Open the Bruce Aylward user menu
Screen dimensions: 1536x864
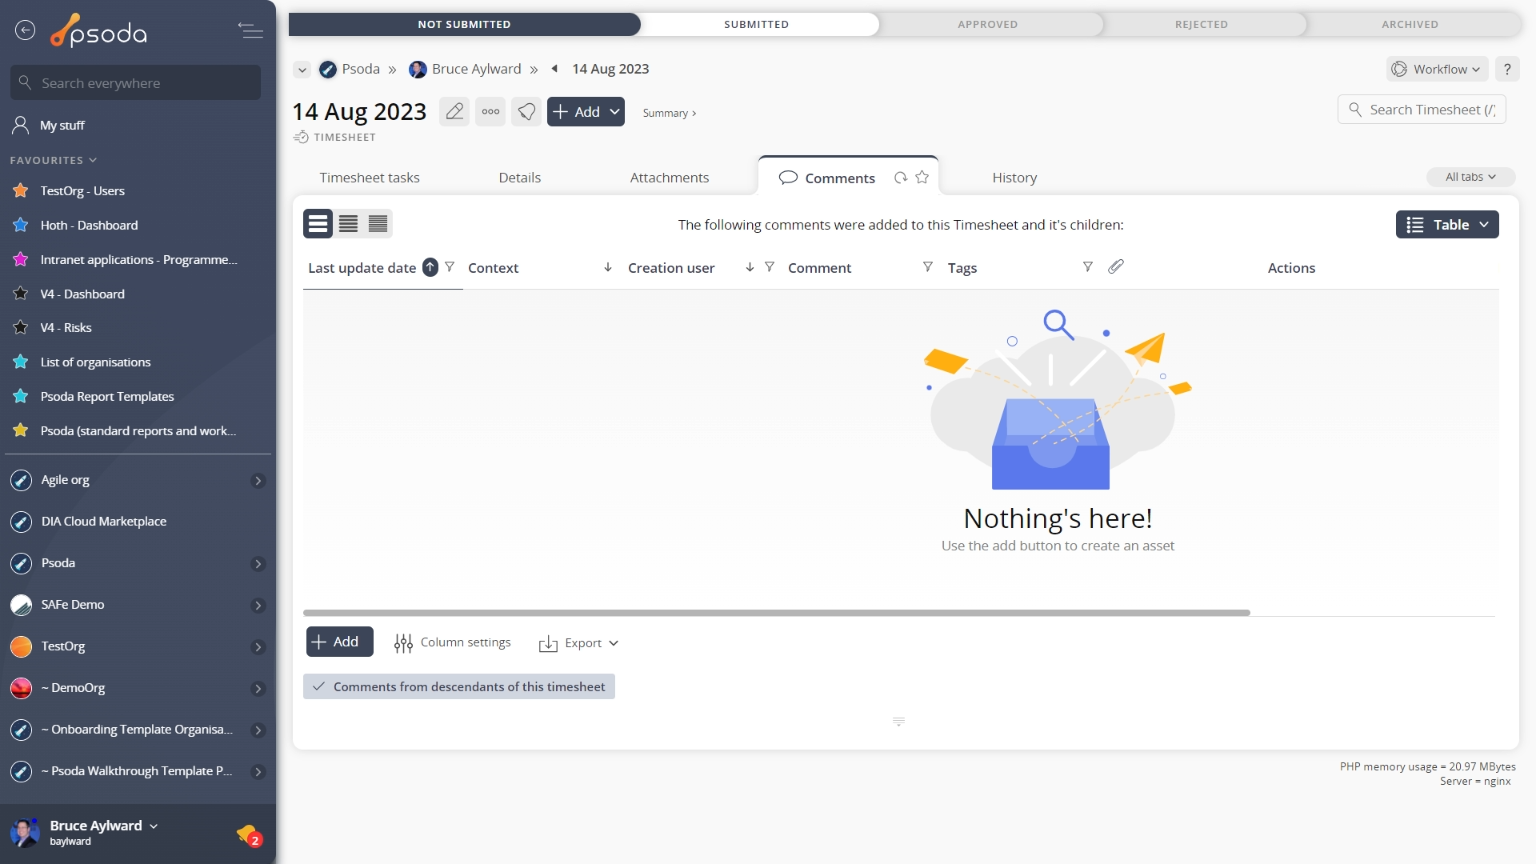(103, 826)
